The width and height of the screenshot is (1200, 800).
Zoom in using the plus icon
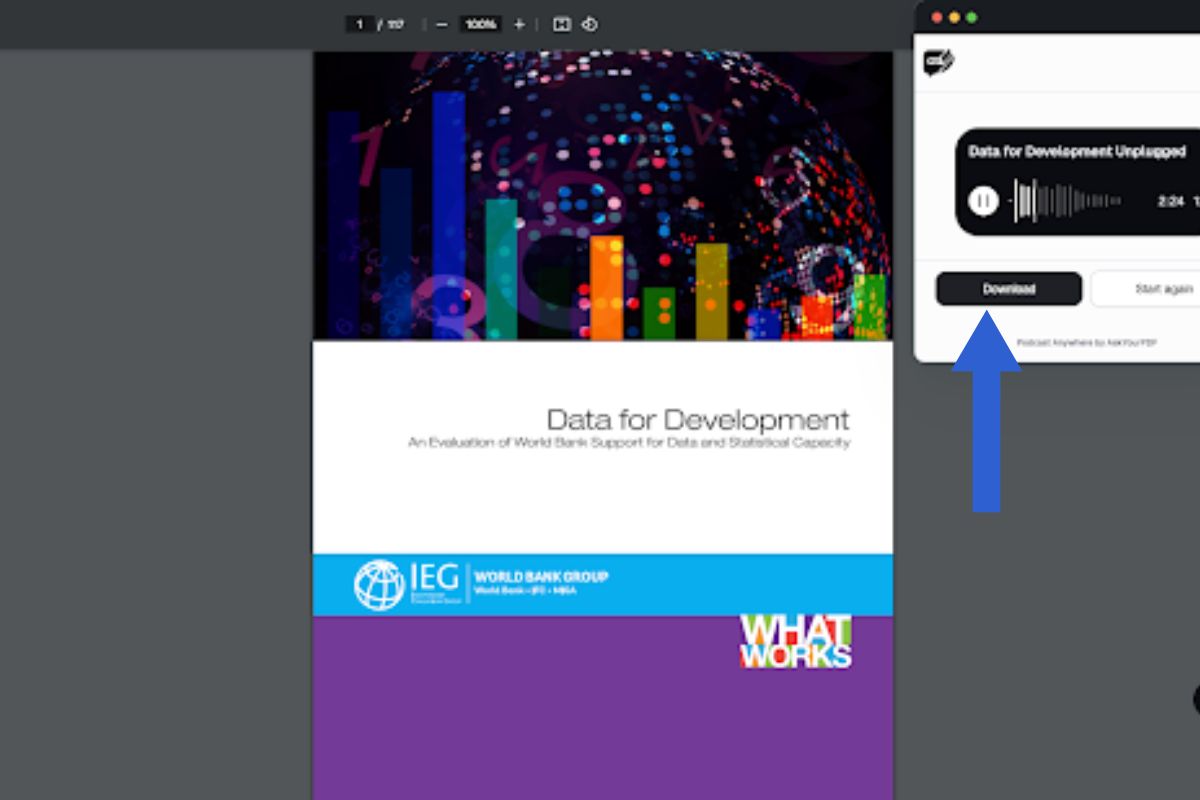pyautogui.click(x=519, y=24)
